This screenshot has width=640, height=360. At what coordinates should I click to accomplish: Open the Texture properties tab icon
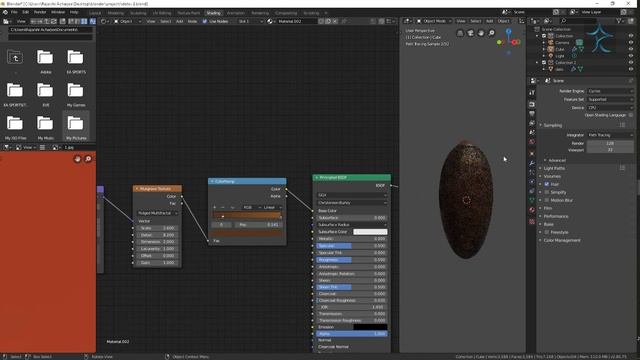pyautogui.click(x=532, y=222)
